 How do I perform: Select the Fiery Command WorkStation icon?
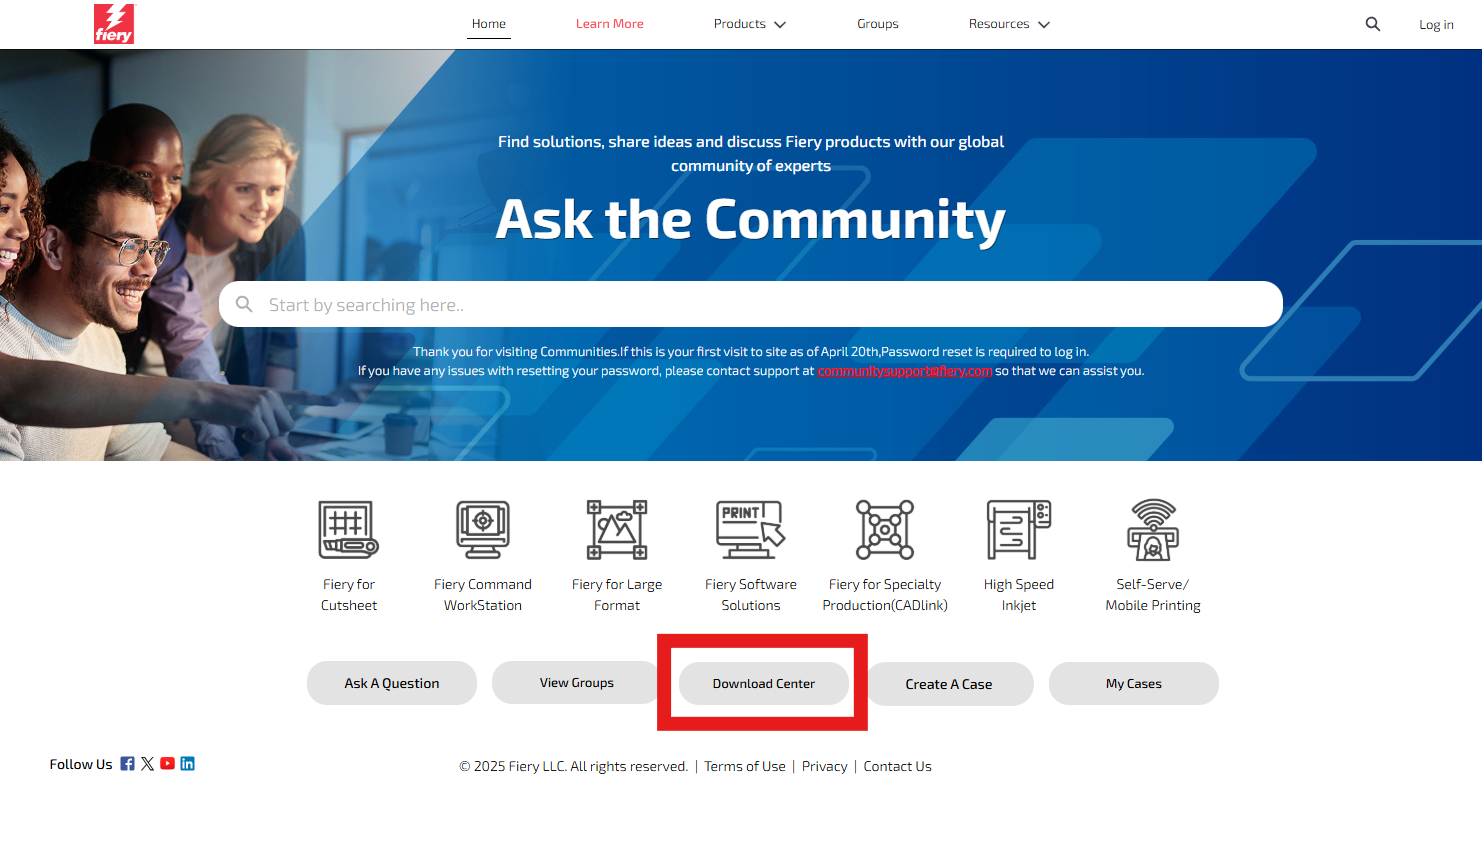point(483,529)
